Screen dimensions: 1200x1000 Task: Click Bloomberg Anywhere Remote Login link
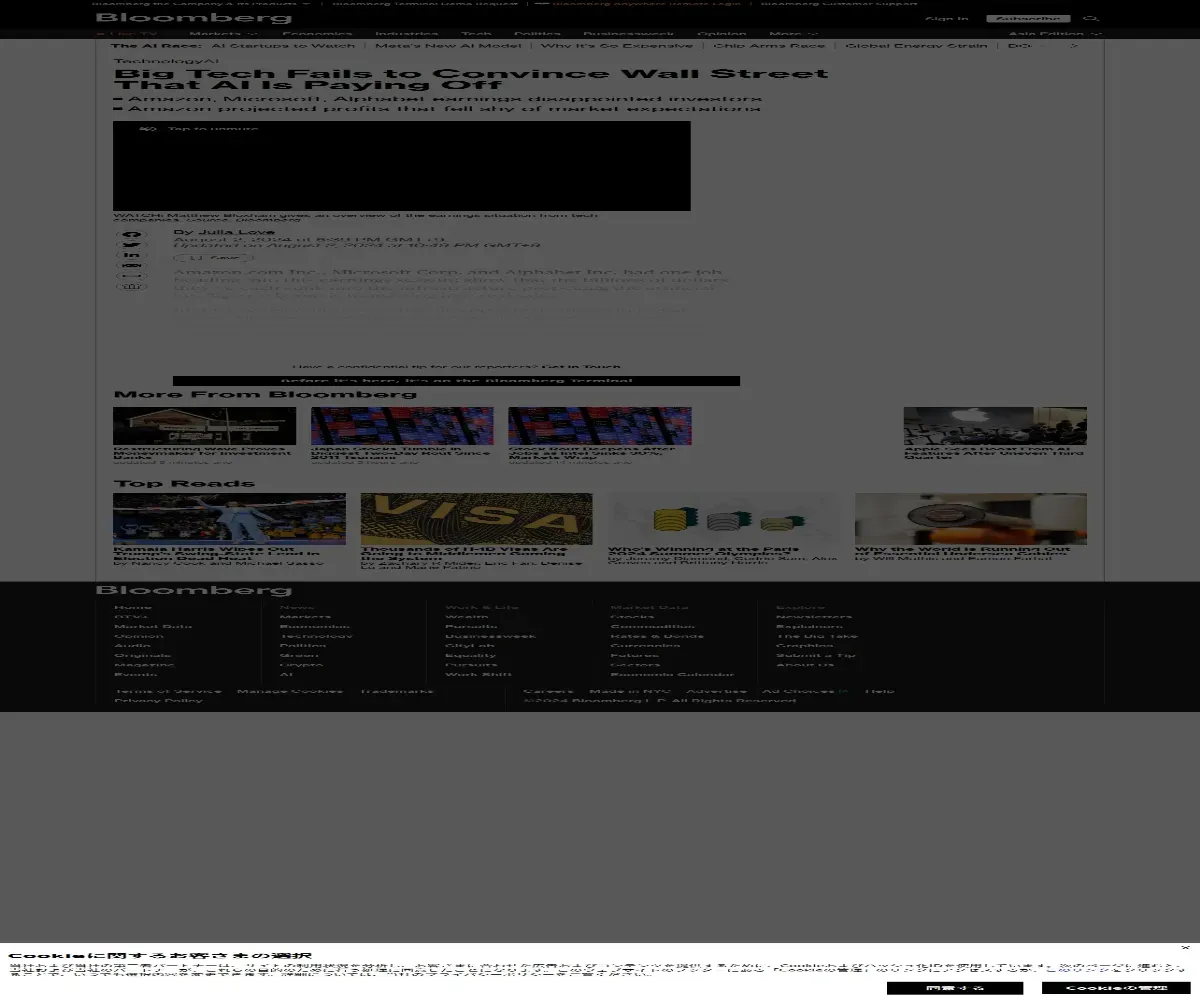[x=638, y=3]
